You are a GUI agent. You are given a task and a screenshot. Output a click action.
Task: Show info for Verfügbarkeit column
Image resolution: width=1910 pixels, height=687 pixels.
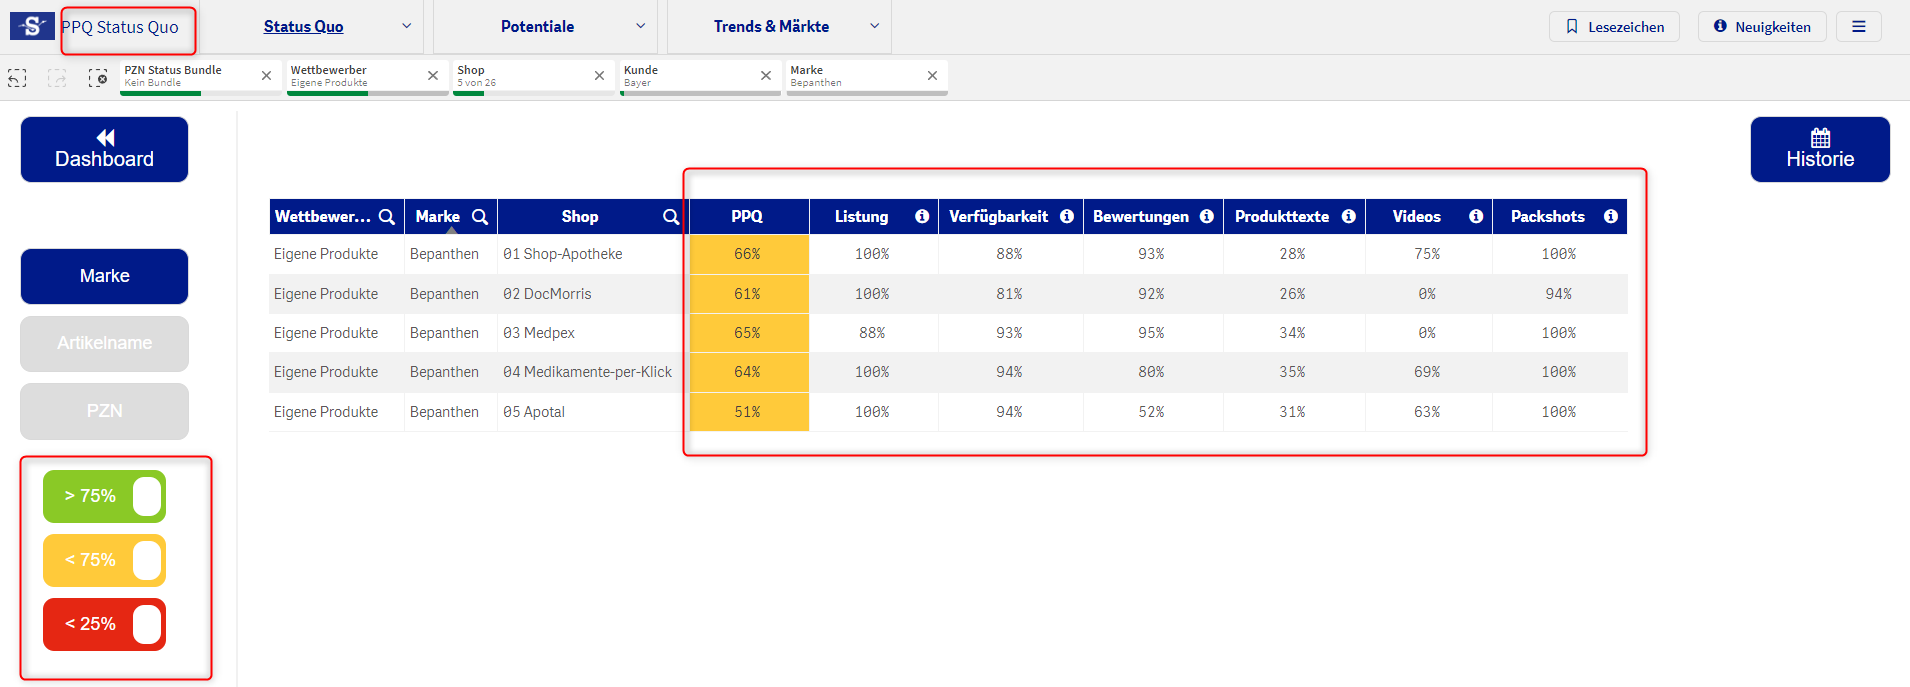1067,217
